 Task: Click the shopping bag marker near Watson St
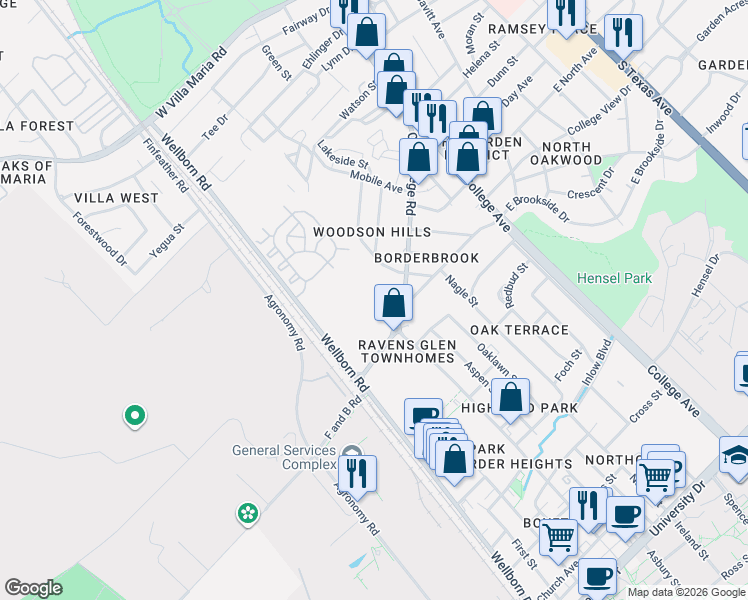coord(396,93)
